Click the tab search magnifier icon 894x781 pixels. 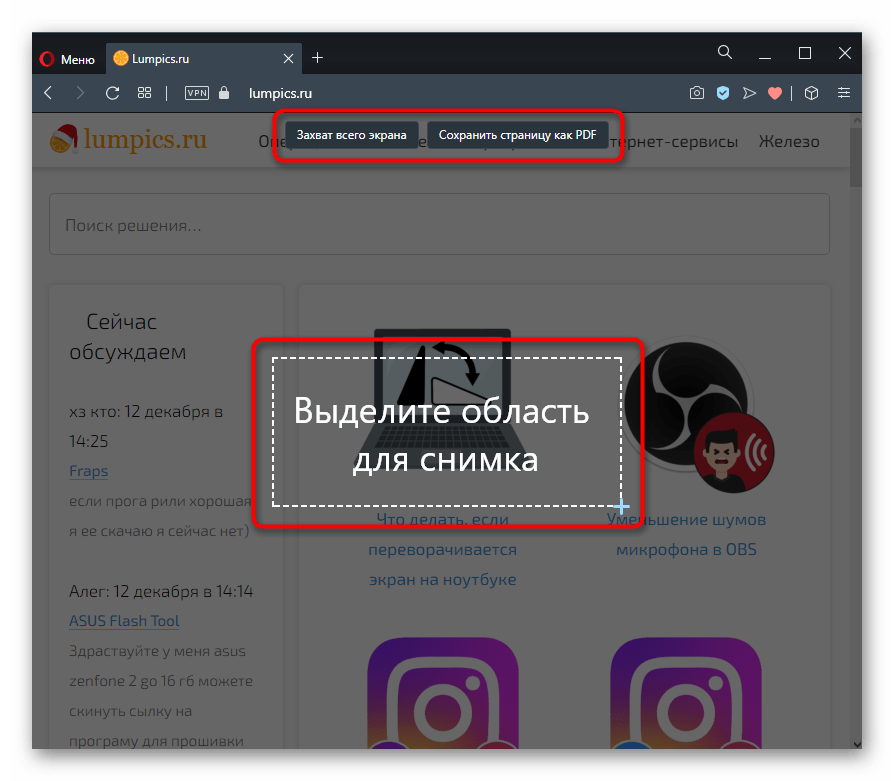click(726, 53)
